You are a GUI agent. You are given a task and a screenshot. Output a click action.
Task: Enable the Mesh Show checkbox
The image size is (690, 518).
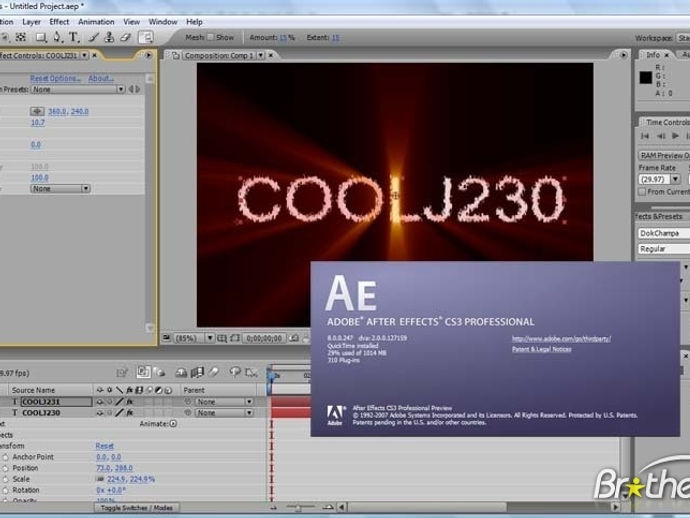tap(210, 37)
